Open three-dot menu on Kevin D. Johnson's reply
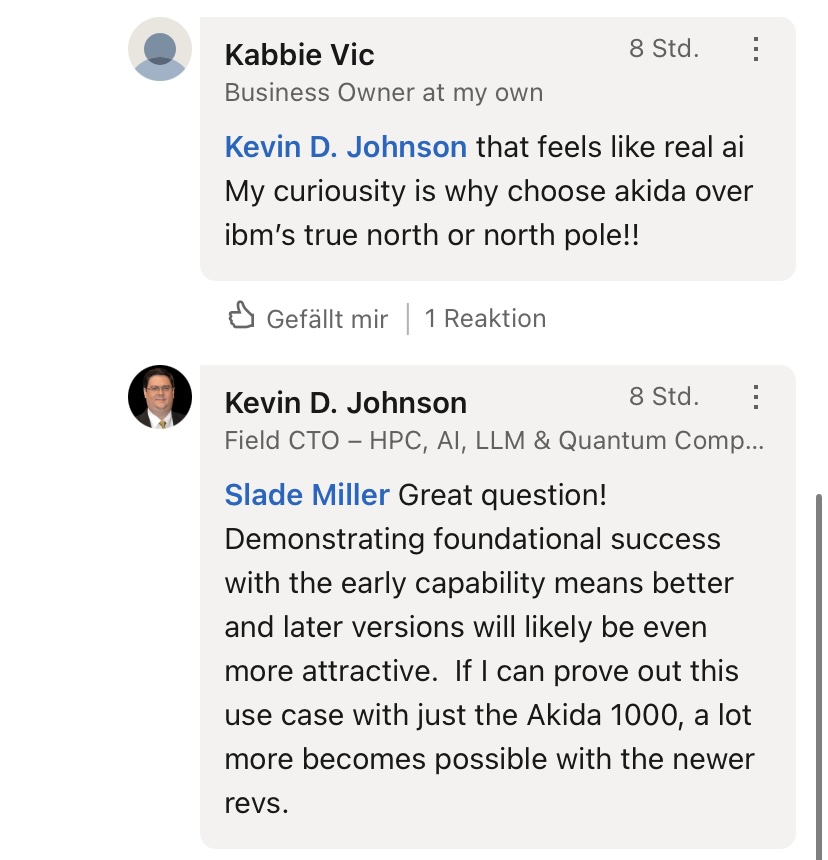 (x=756, y=397)
